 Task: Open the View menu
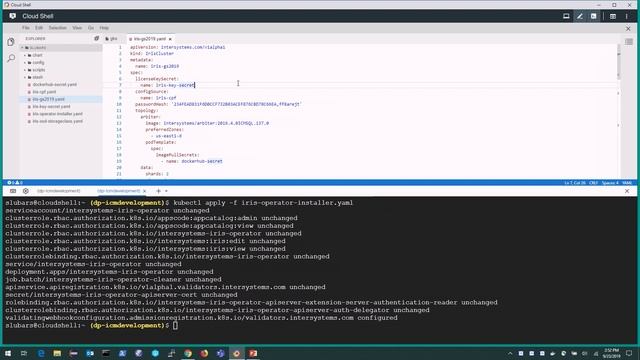pyautogui.click(x=77, y=28)
